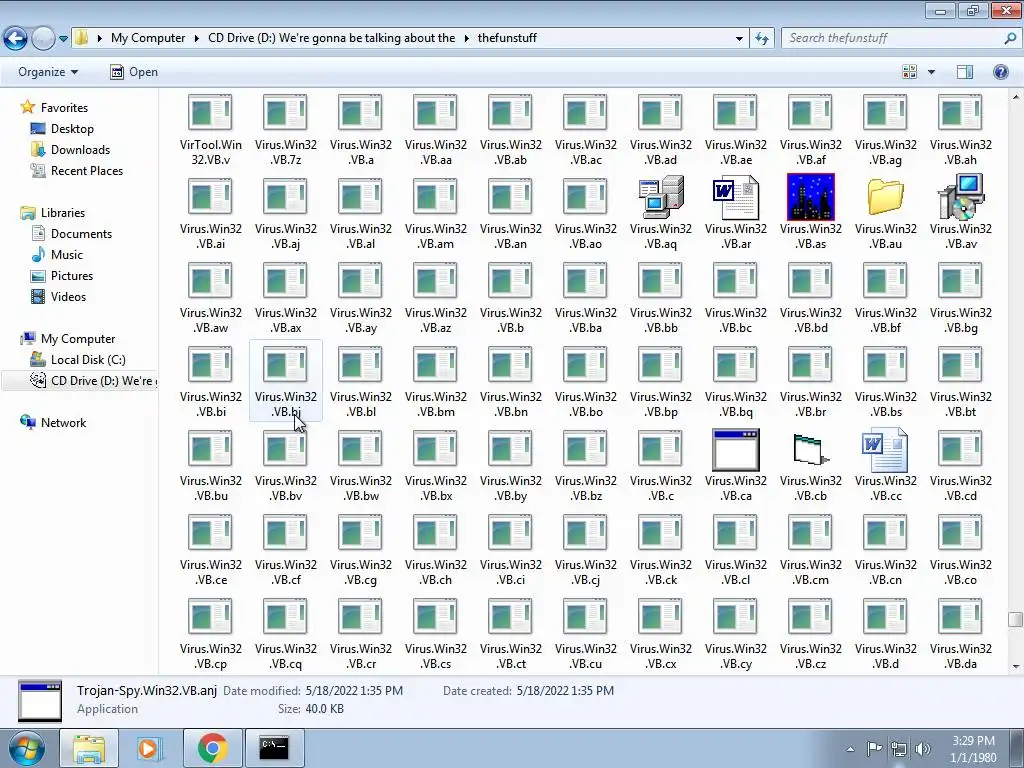Select the Virus.Win32.VB.ce file
Screen dimensions: 1024x768
click(210, 550)
